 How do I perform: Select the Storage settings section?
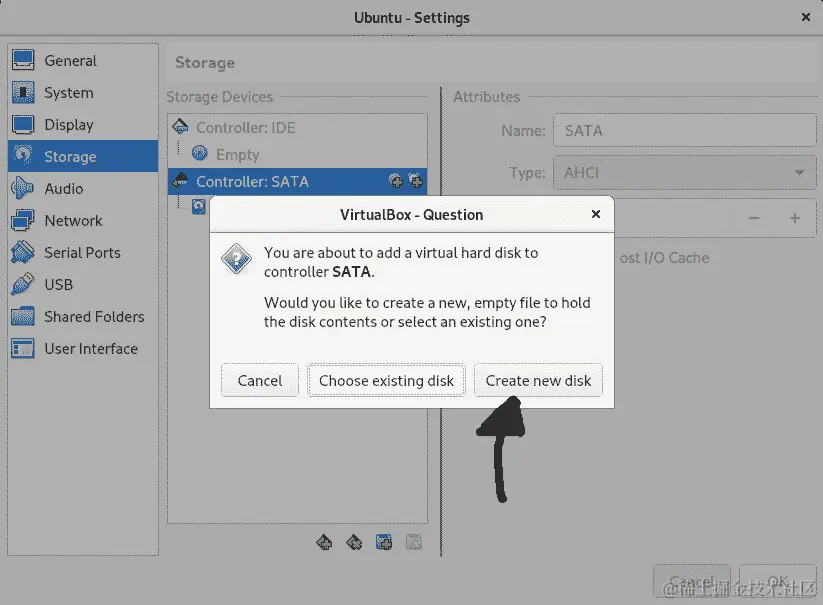(83, 156)
